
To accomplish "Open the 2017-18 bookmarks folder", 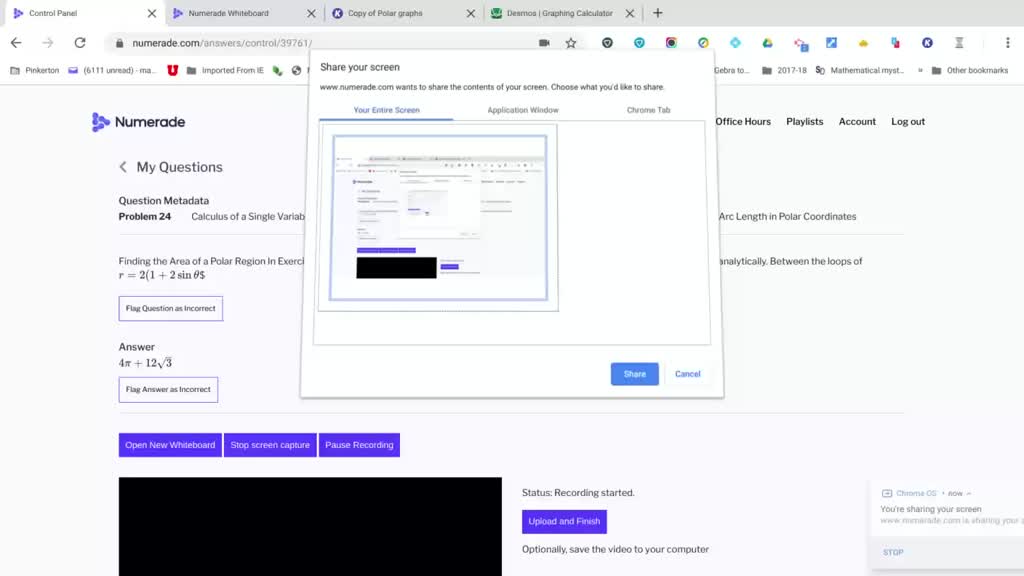I will click(x=784, y=71).
